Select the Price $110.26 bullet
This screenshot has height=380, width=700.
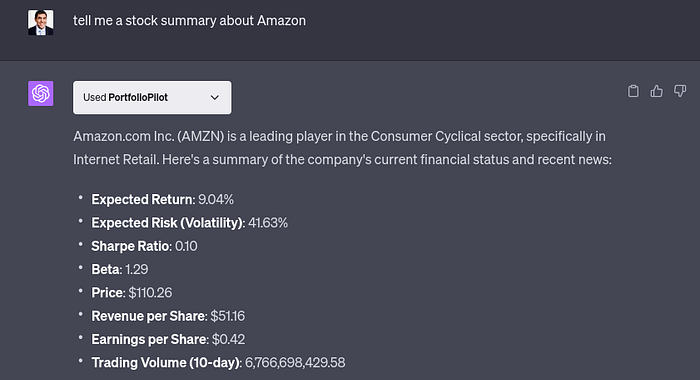click(x=132, y=292)
